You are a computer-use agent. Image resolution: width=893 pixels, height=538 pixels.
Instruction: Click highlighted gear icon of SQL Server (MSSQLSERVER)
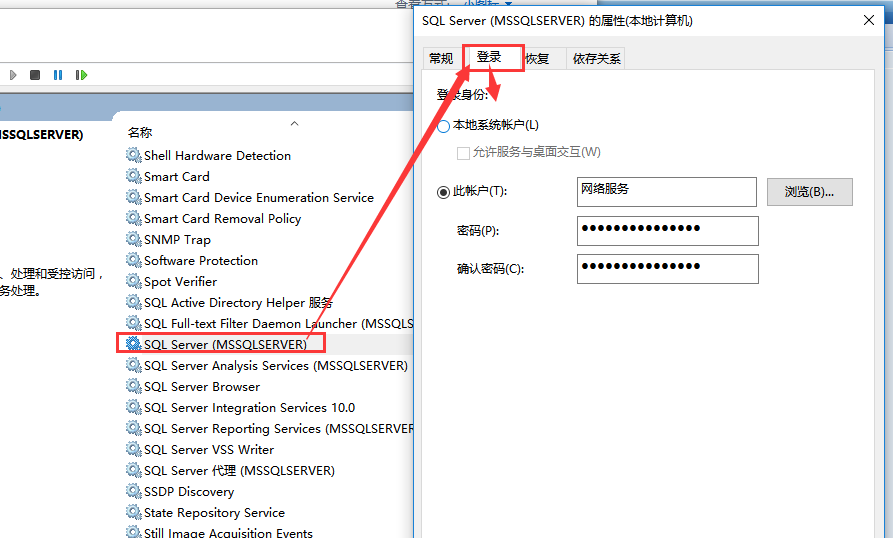coord(134,344)
